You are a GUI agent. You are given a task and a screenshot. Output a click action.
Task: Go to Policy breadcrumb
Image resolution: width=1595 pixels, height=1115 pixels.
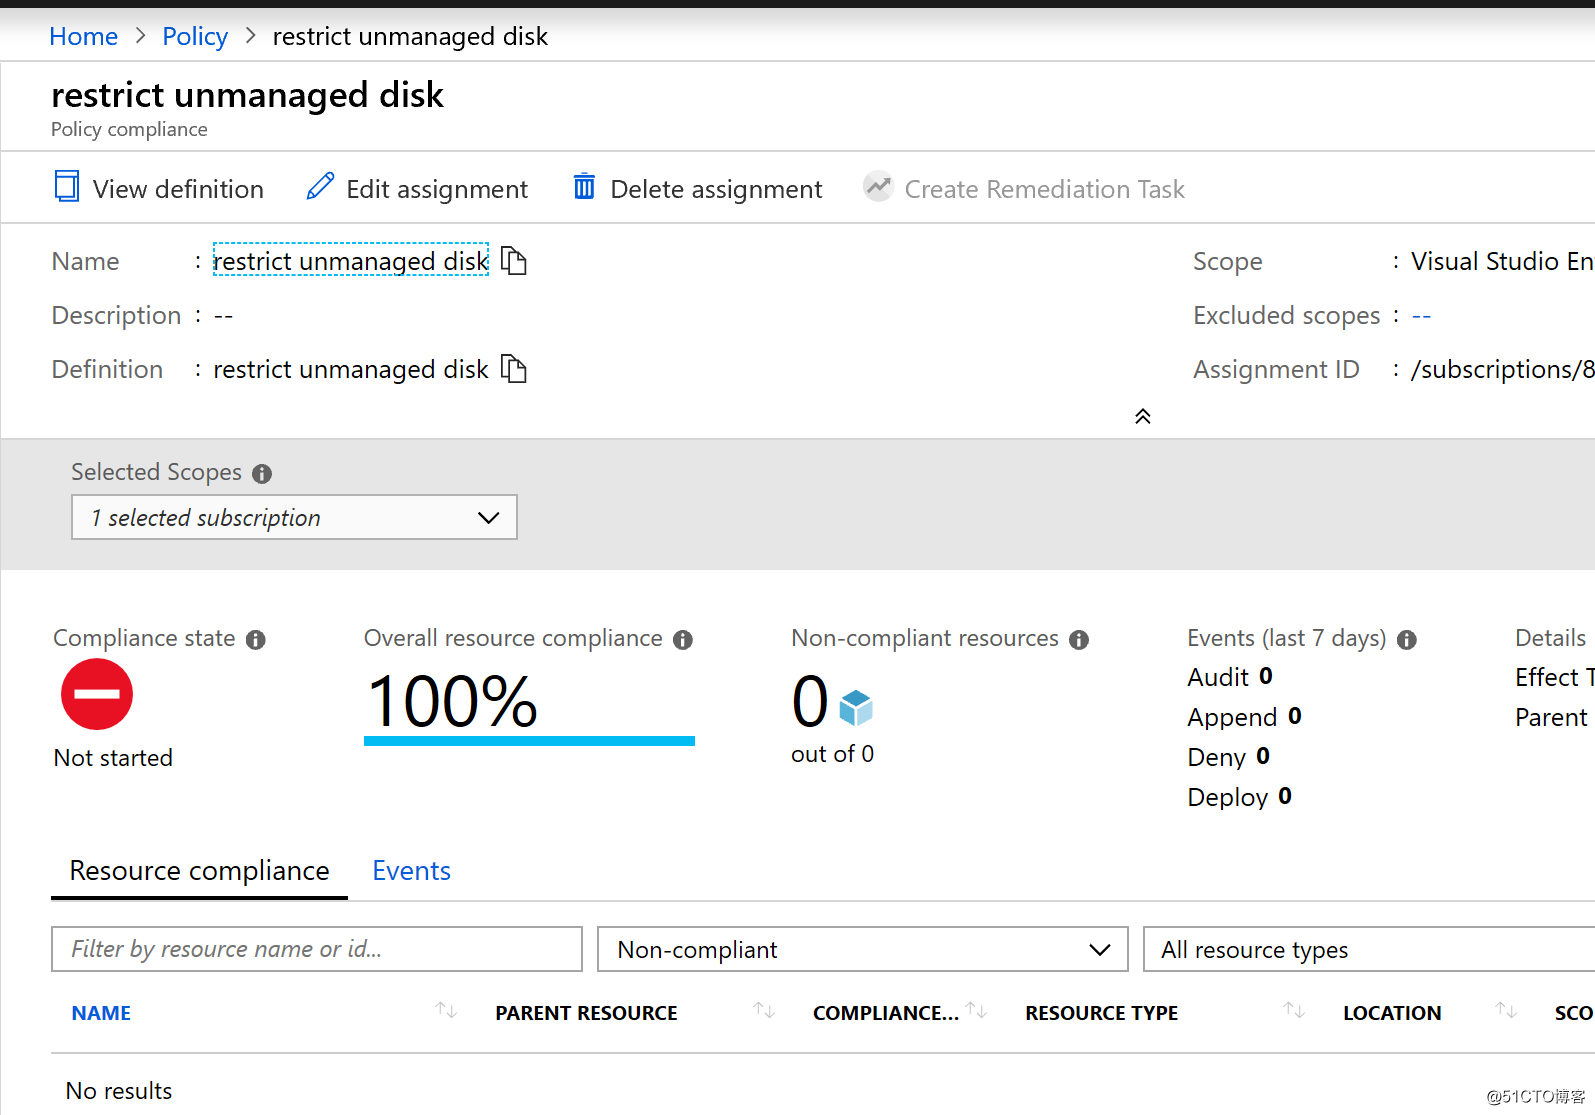pyautogui.click(x=195, y=37)
